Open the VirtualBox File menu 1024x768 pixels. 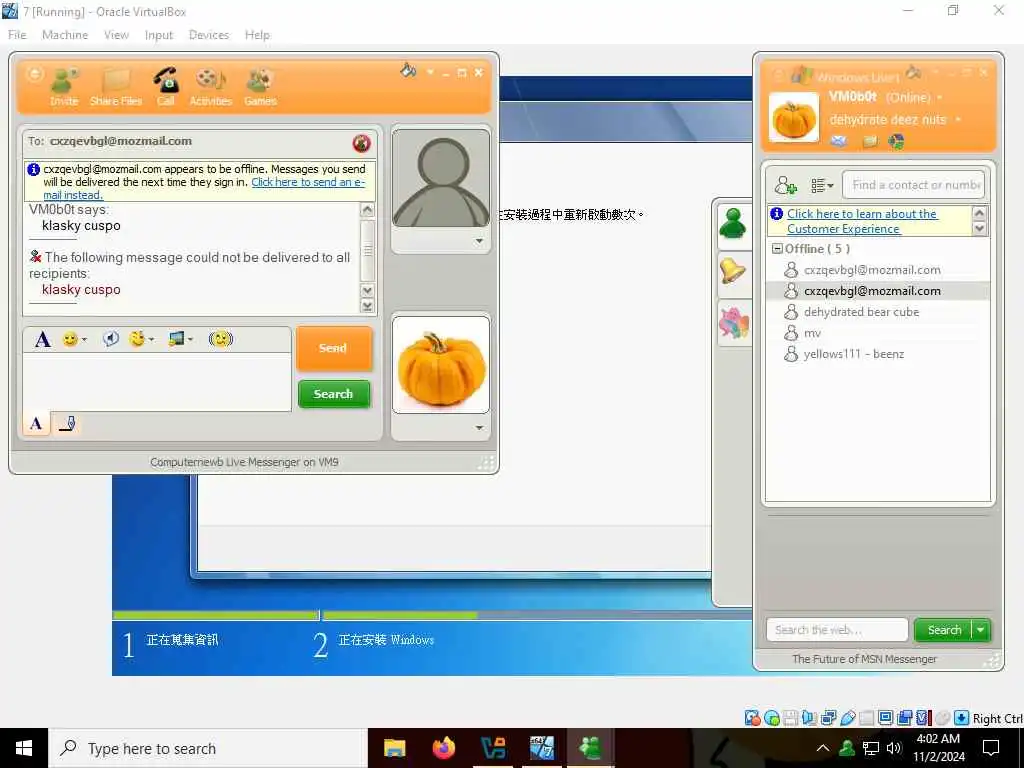point(17,35)
